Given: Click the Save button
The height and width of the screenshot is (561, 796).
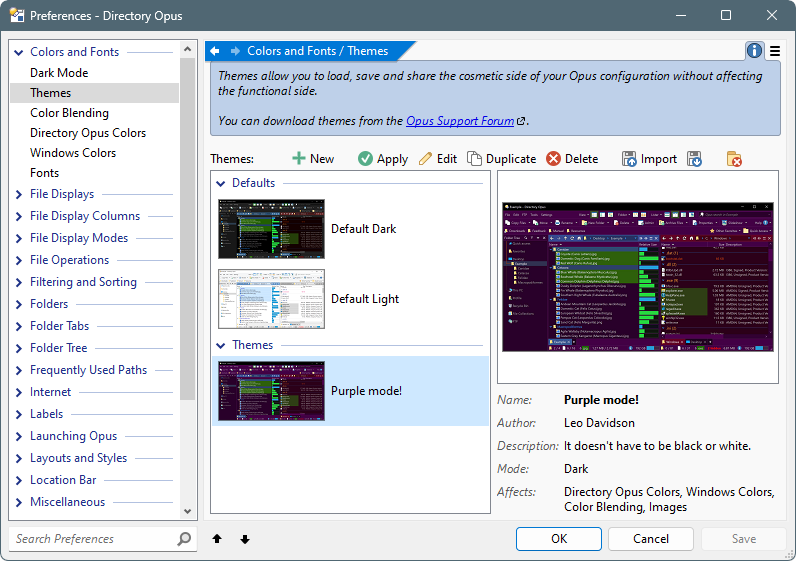Looking at the screenshot, I should [744, 539].
